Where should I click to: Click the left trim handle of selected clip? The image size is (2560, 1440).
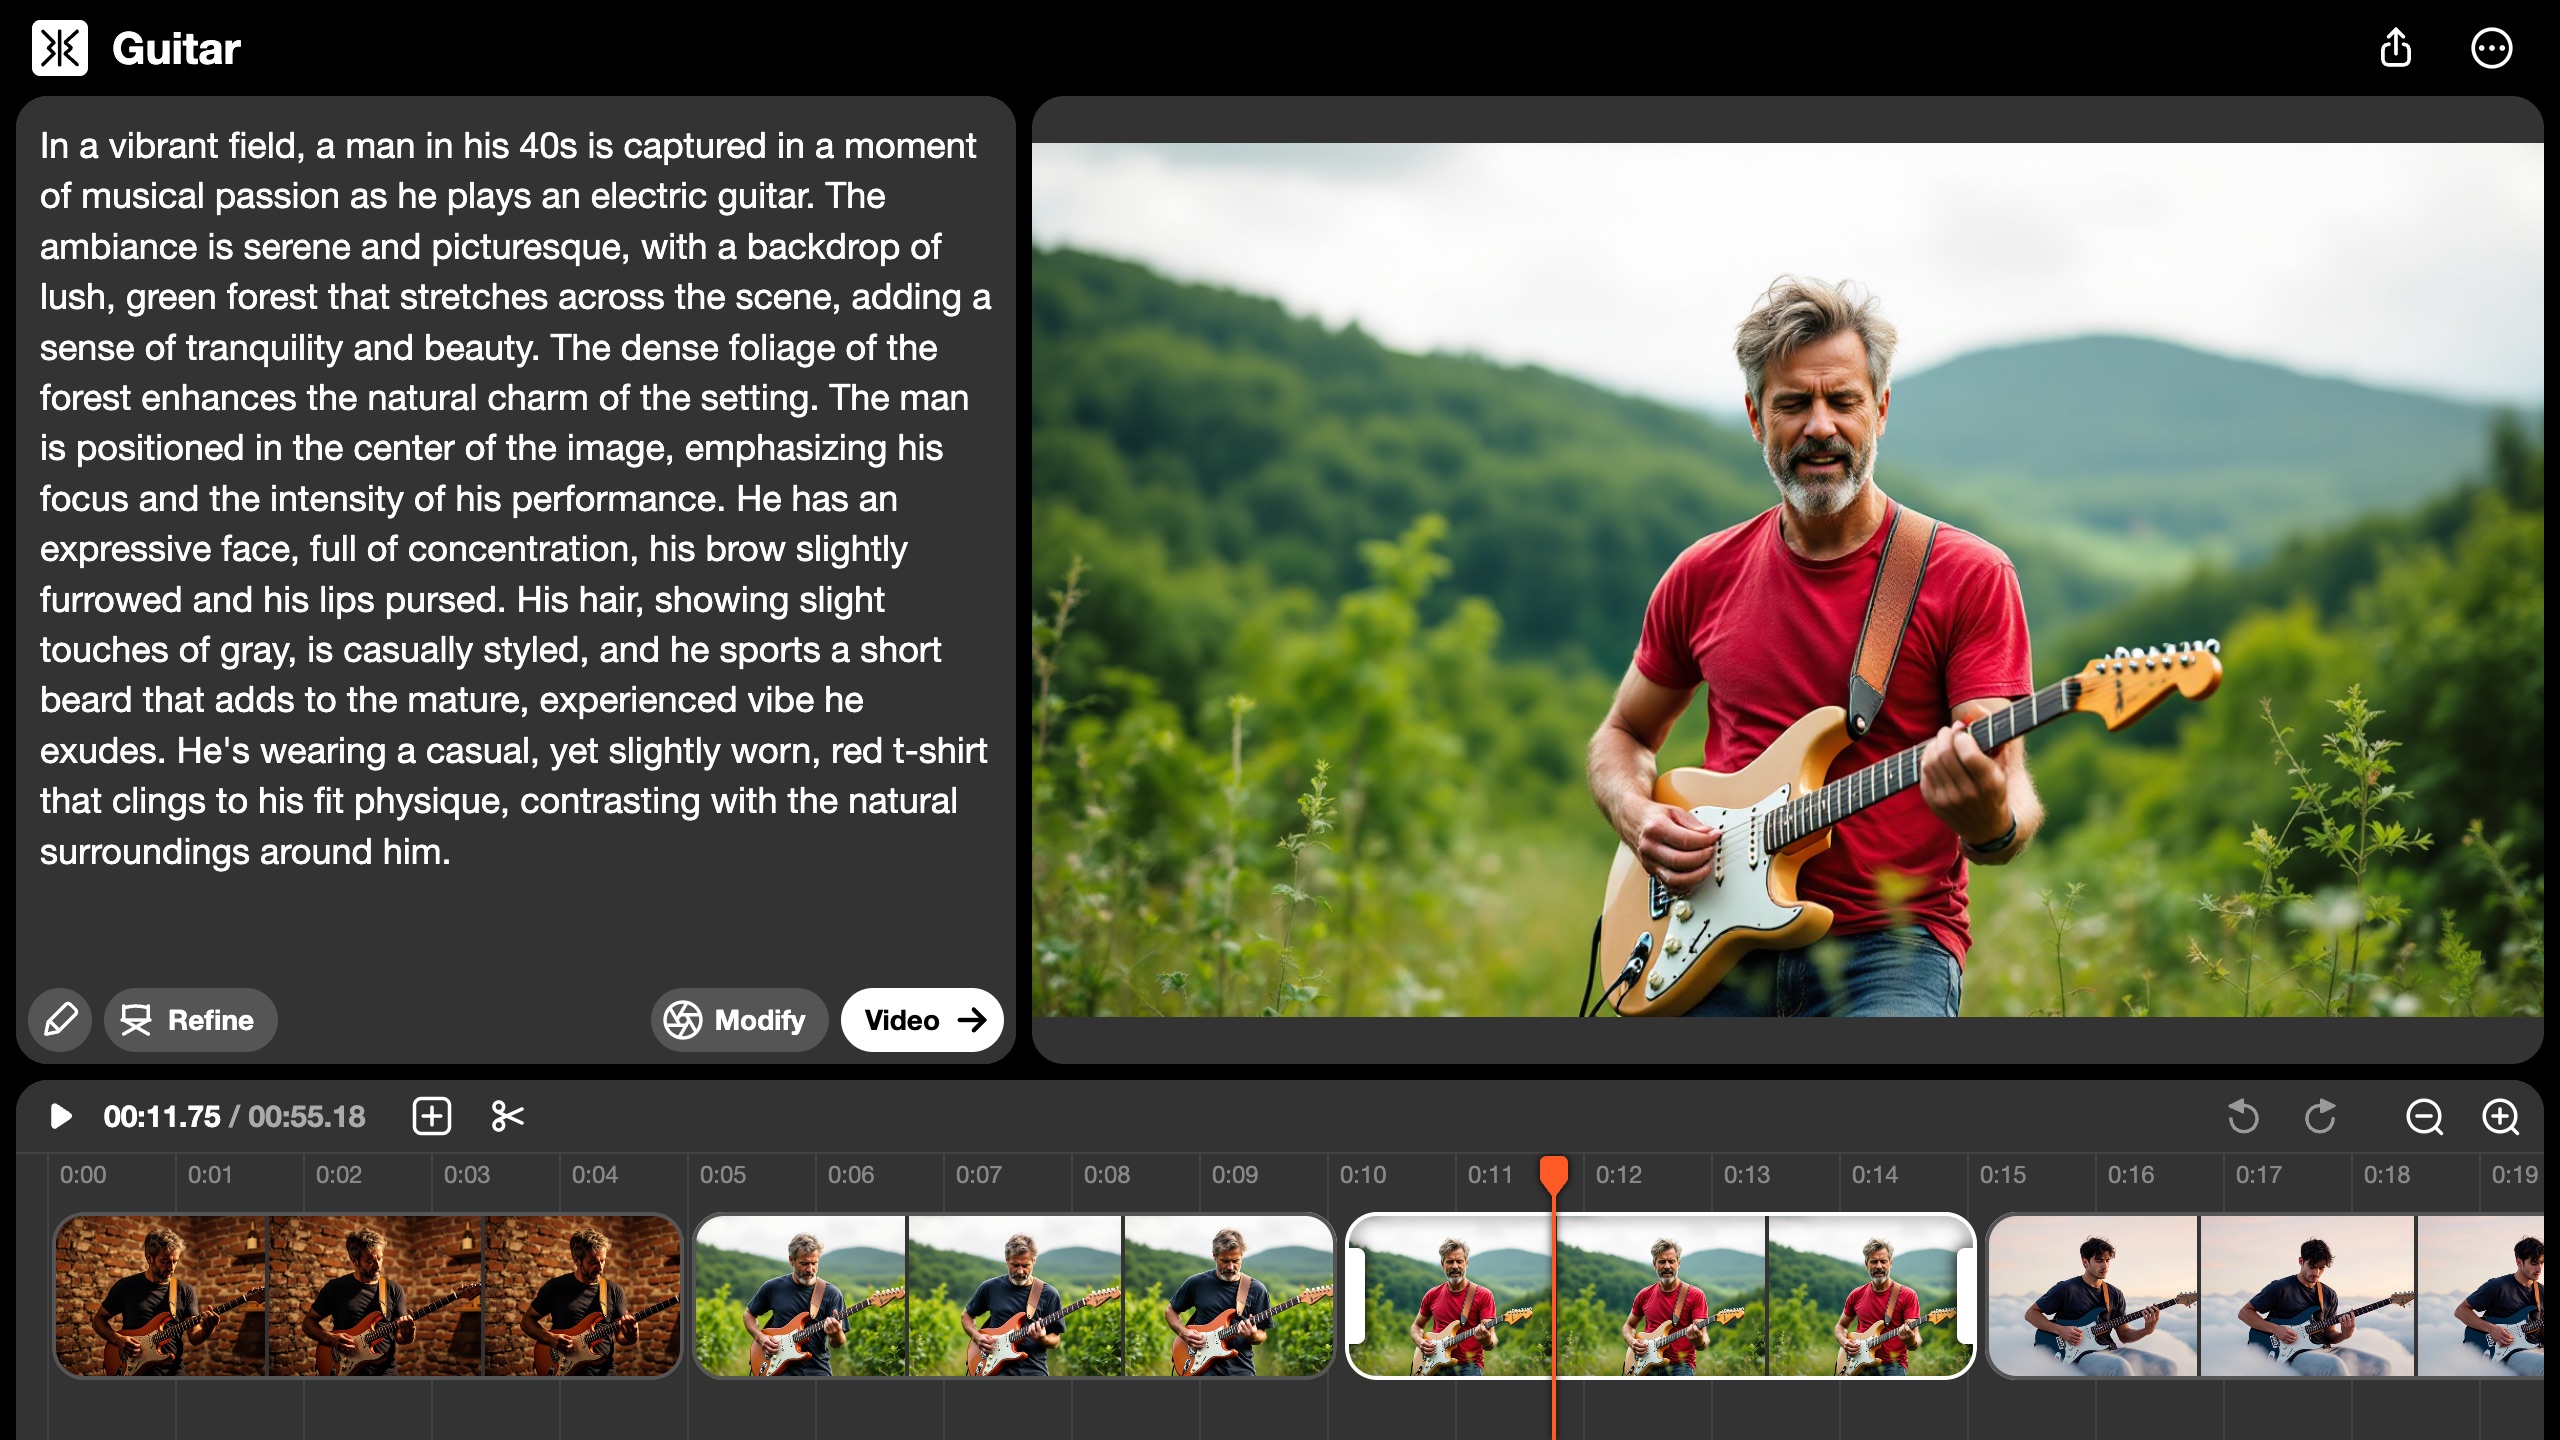(1356, 1295)
